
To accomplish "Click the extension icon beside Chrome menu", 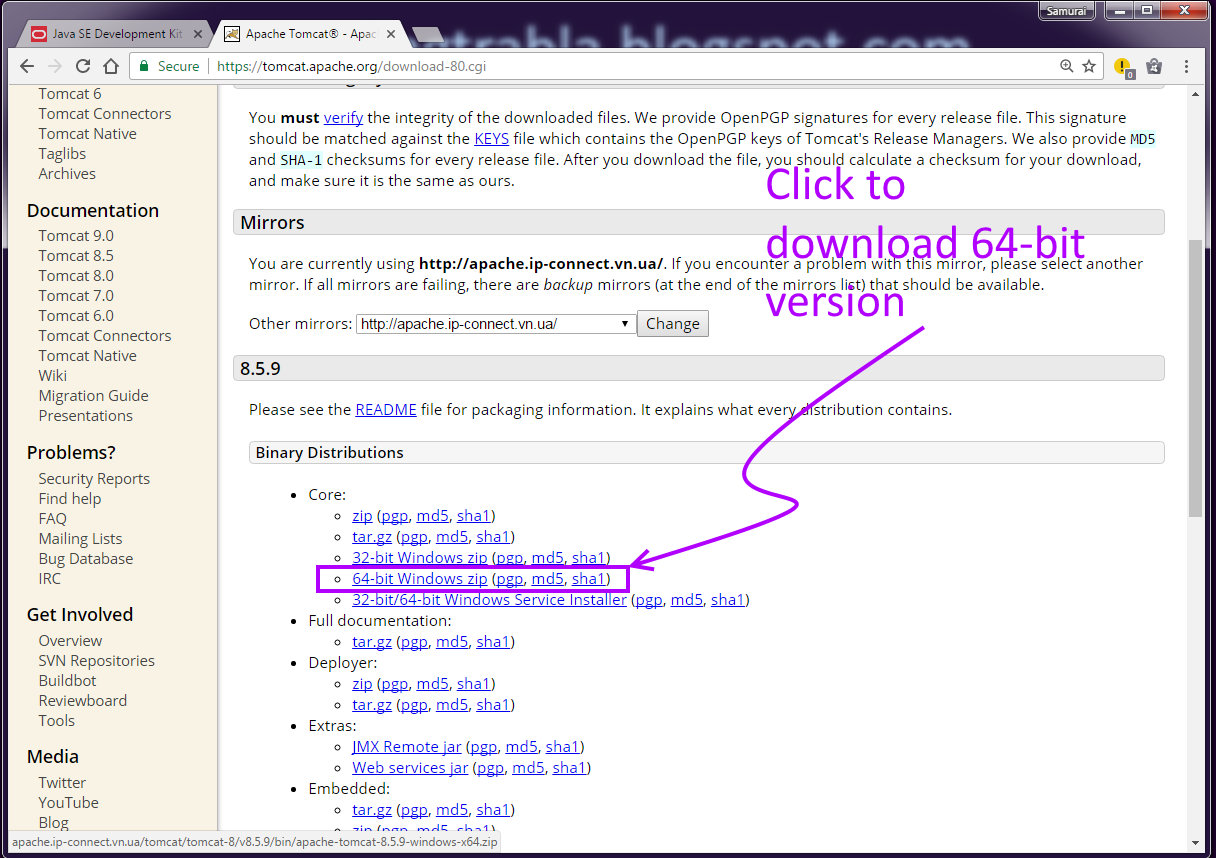I will click(x=1154, y=66).
